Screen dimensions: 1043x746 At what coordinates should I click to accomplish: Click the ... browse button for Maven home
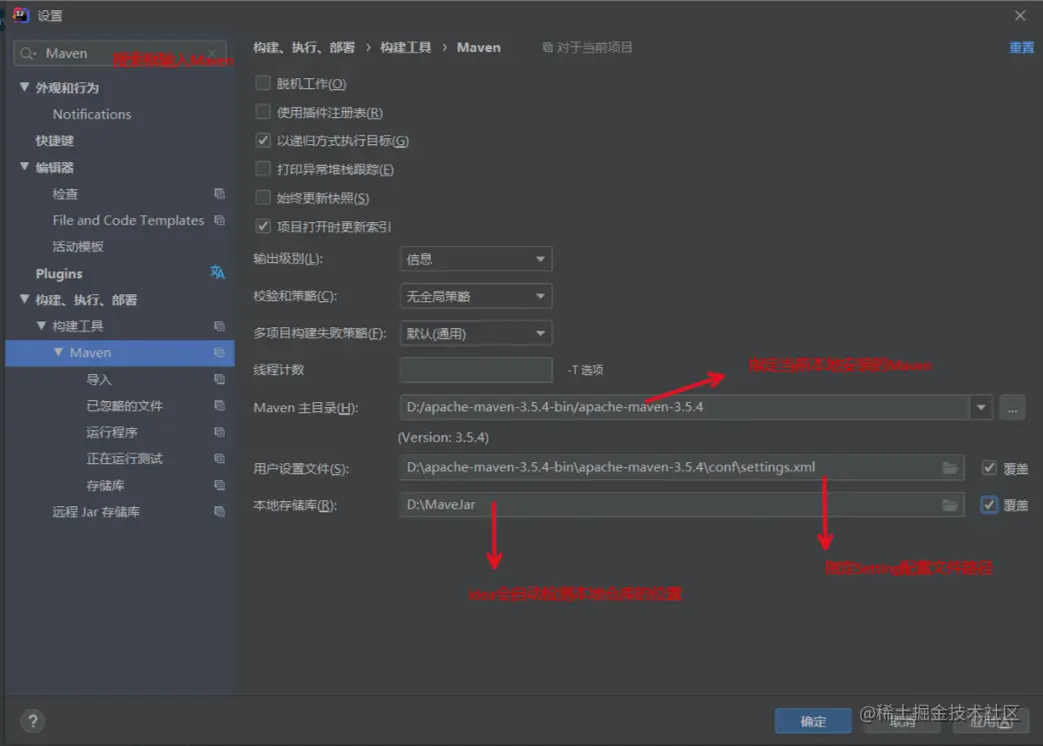coord(1012,407)
